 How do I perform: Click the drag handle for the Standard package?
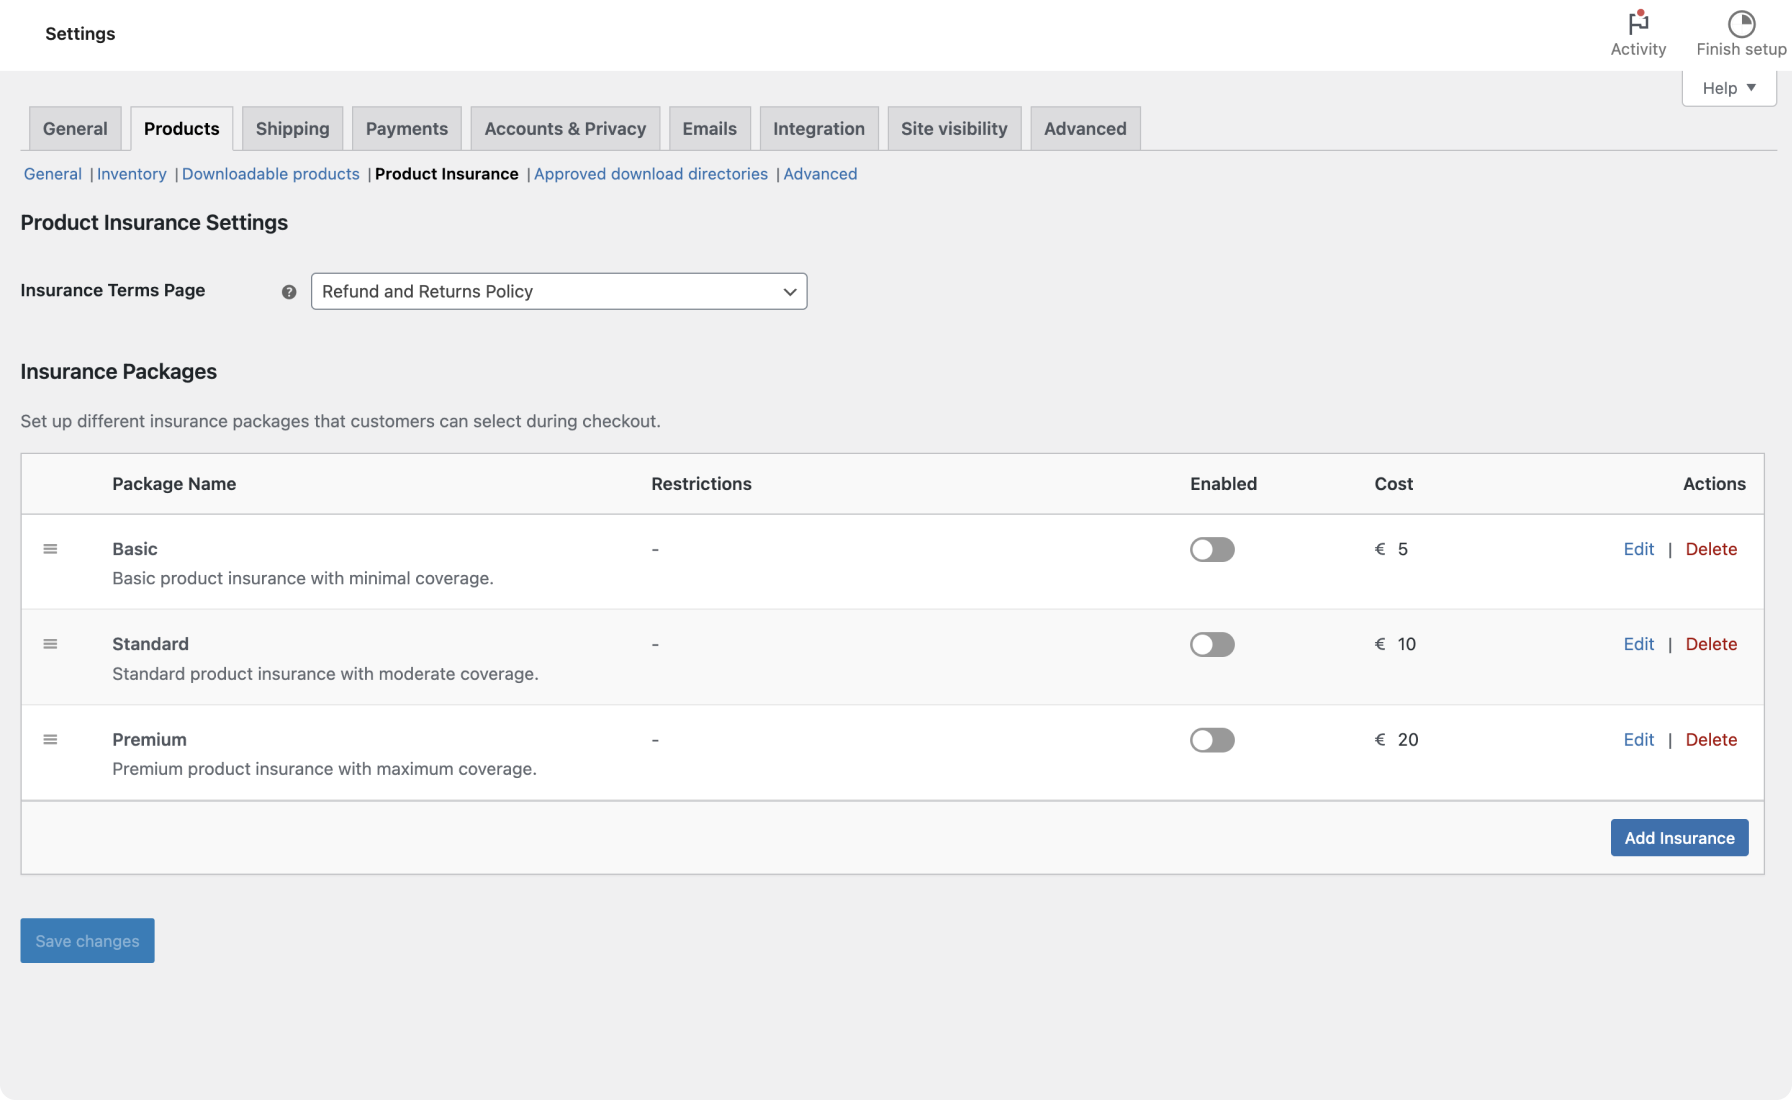[51, 644]
